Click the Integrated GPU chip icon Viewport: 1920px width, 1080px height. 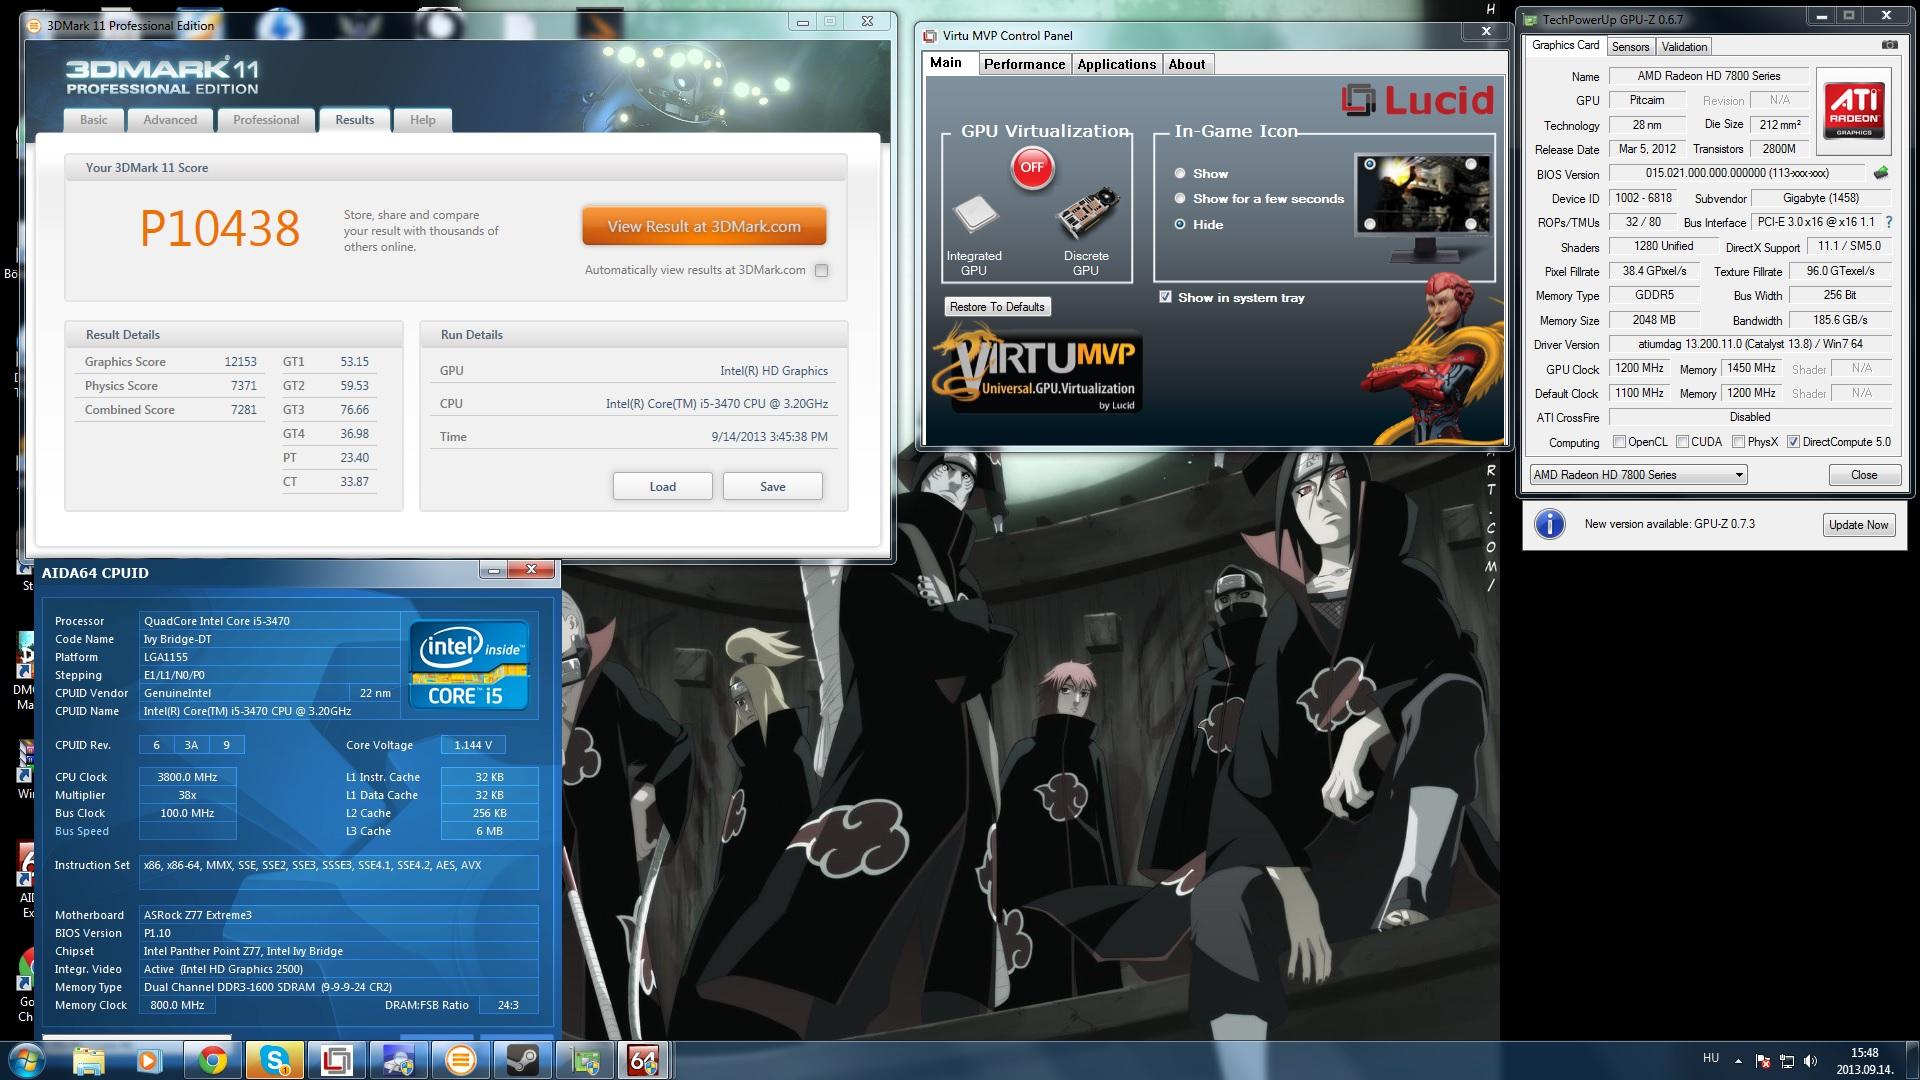pyautogui.click(x=975, y=215)
